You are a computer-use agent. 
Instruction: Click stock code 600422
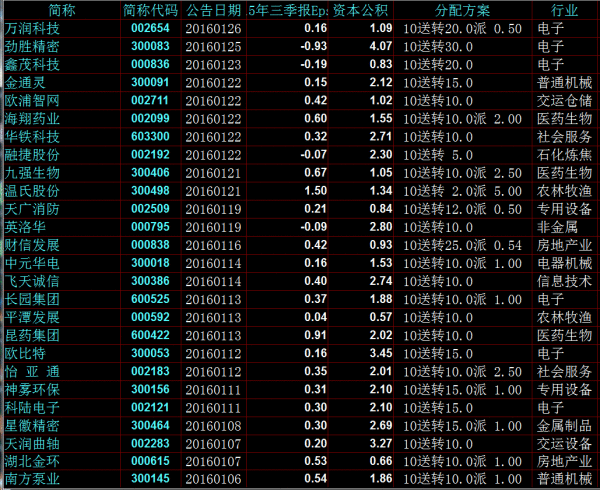[x=150, y=335]
